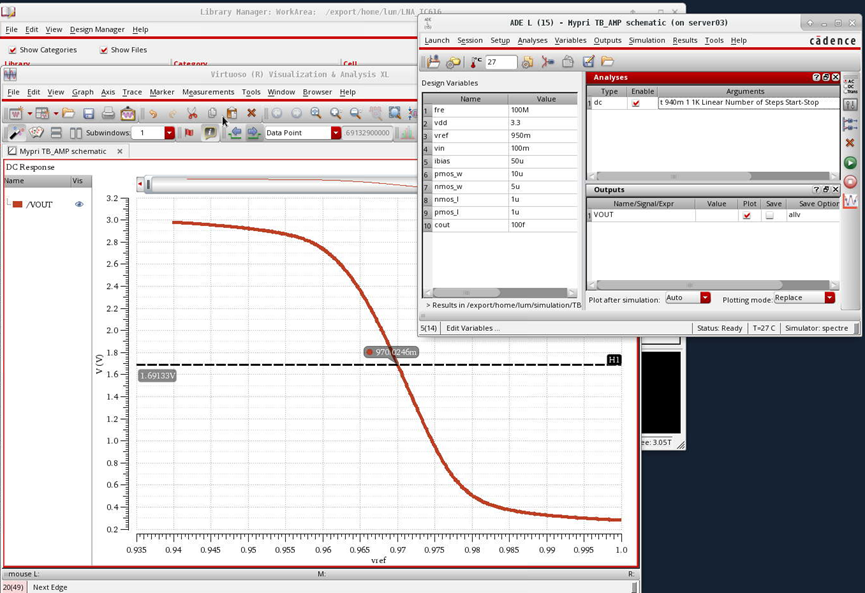Click the Choose Analyses AC/DC/Trans icon in ADE L
The height and width of the screenshot is (593, 865).
(850, 87)
